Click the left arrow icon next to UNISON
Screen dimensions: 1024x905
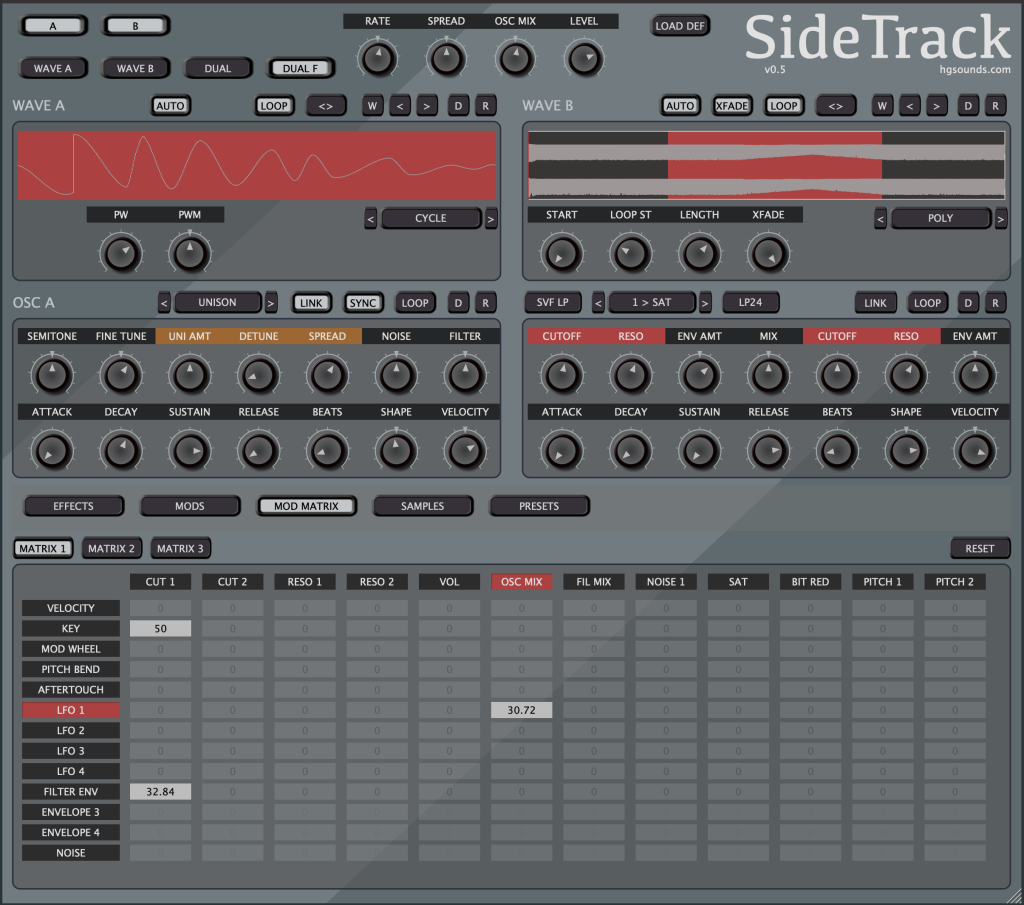pyautogui.click(x=165, y=302)
